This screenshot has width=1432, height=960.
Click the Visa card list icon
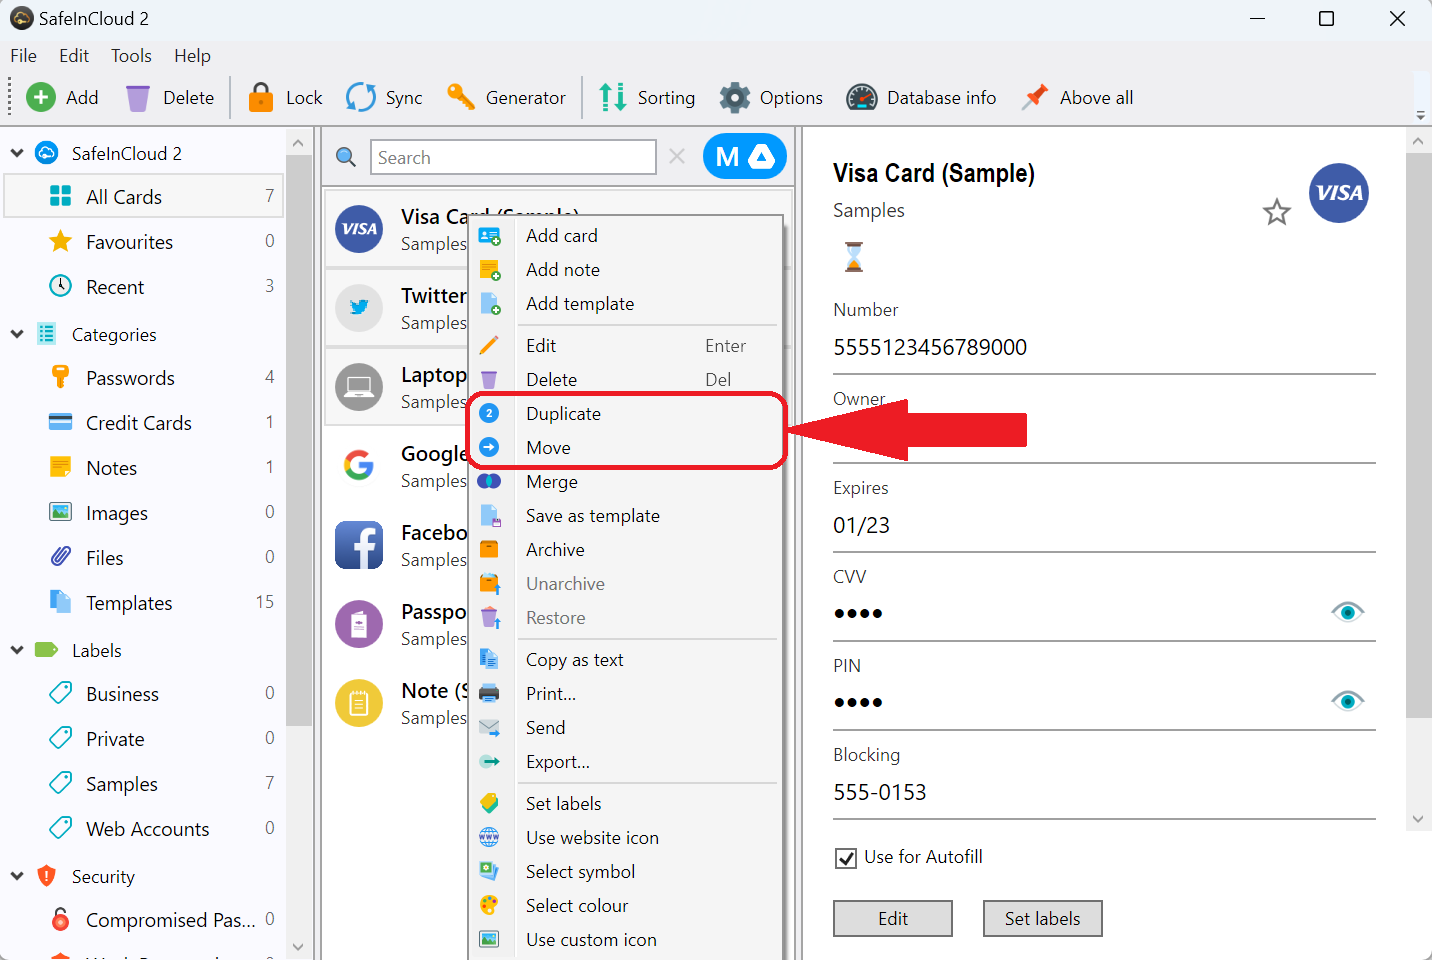coord(359,229)
